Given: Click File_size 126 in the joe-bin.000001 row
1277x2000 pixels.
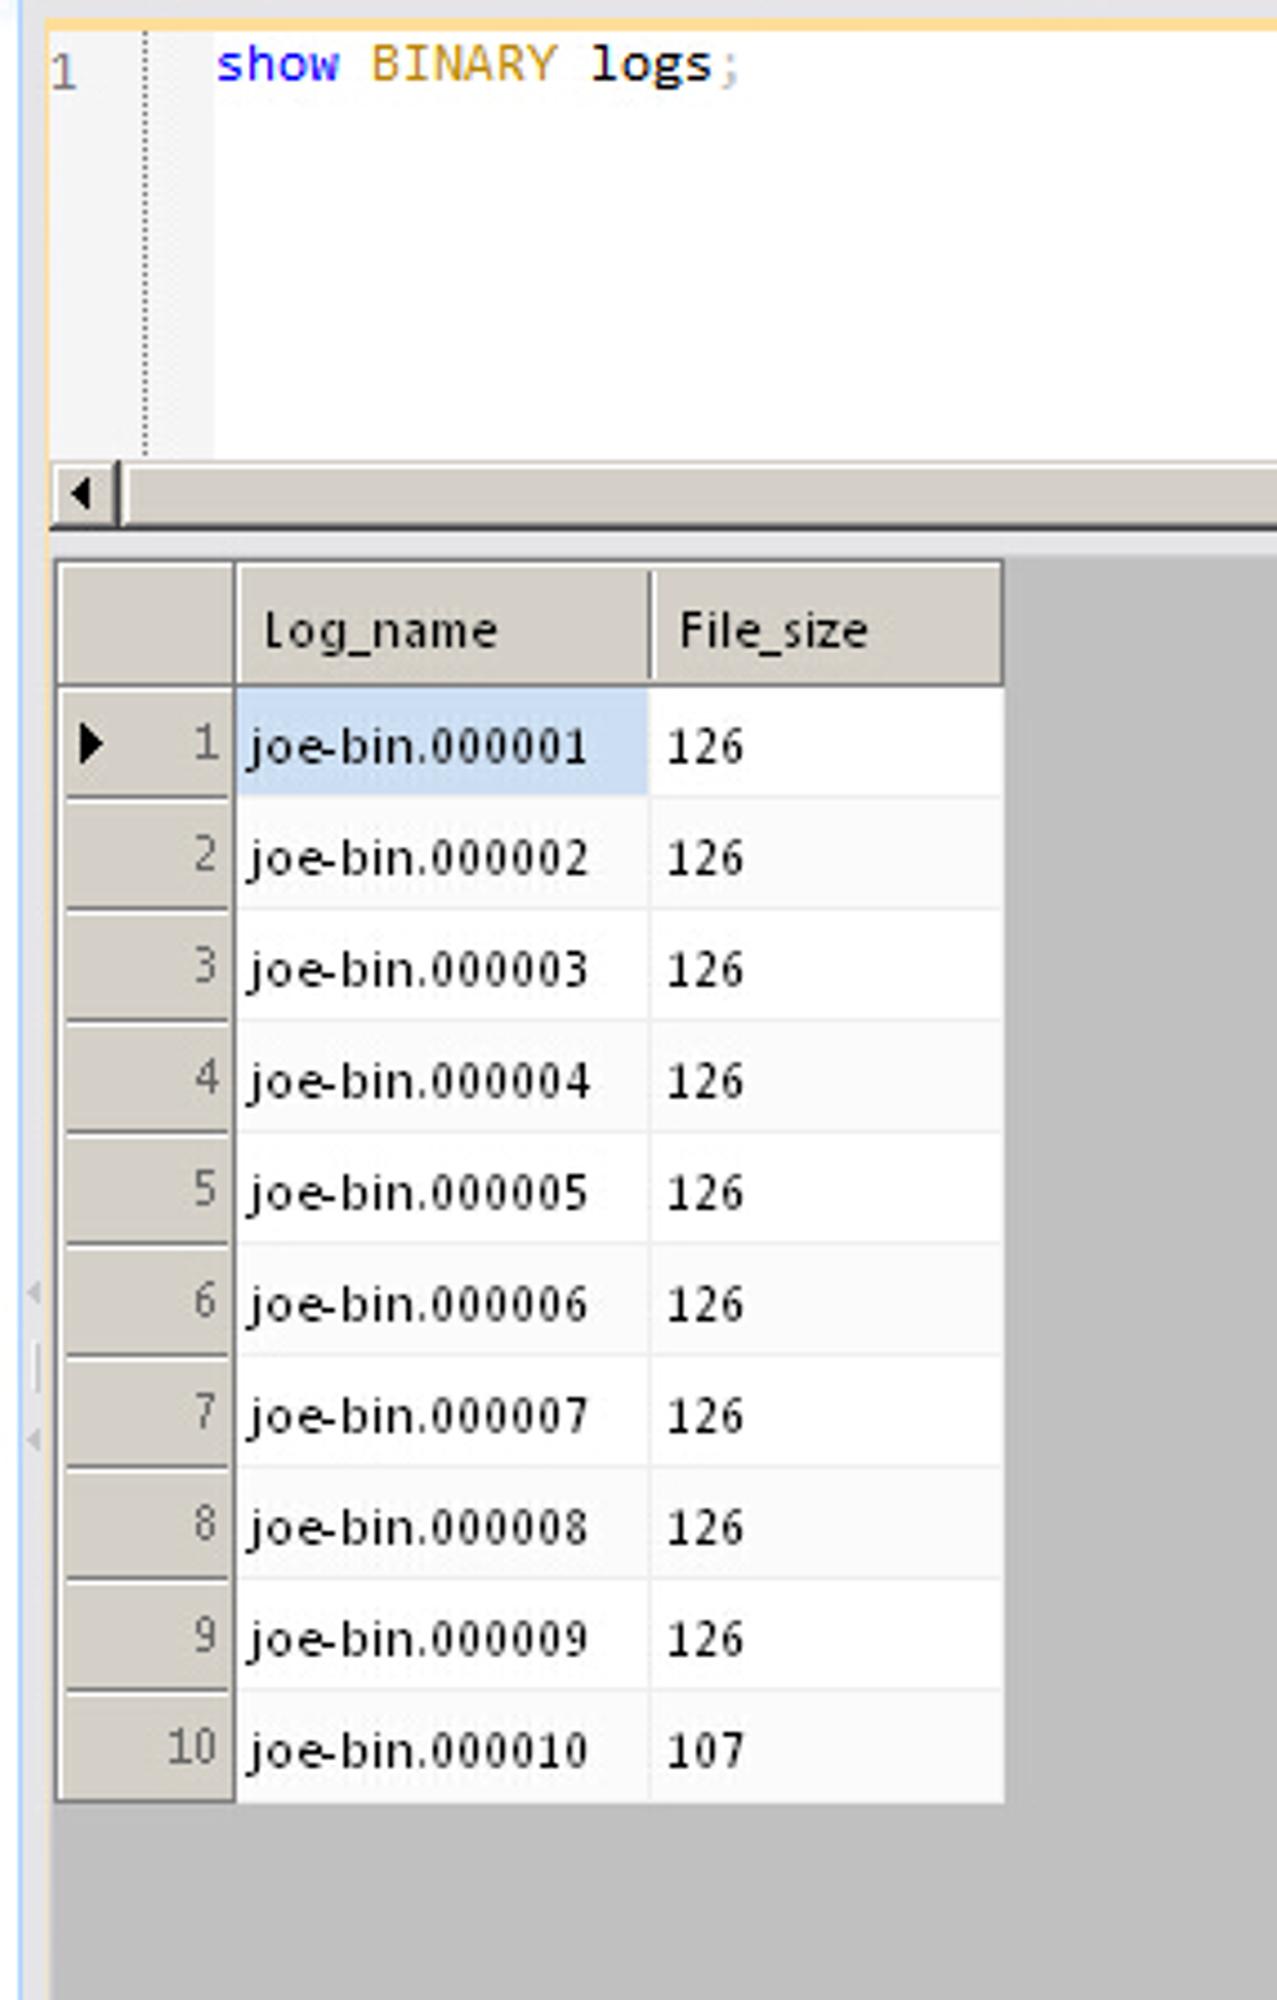Looking at the screenshot, I should click(x=826, y=743).
